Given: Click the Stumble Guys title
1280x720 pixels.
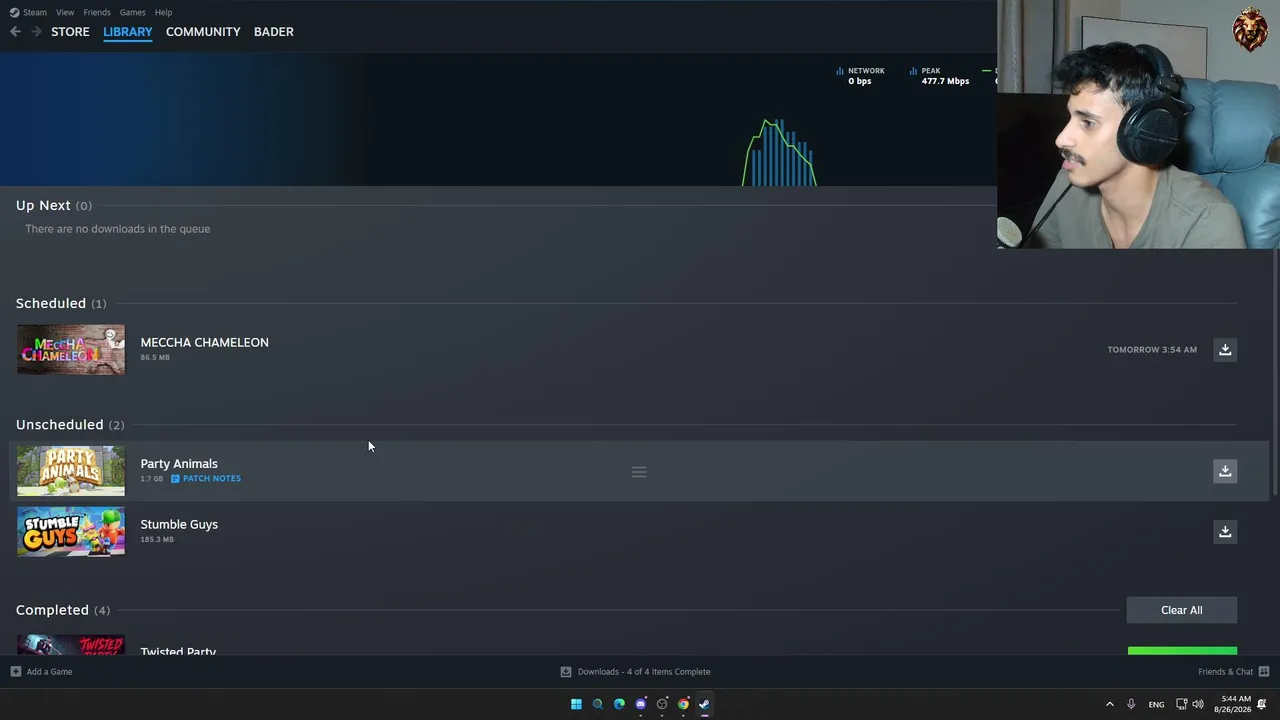Looking at the screenshot, I should (x=179, y=524).
